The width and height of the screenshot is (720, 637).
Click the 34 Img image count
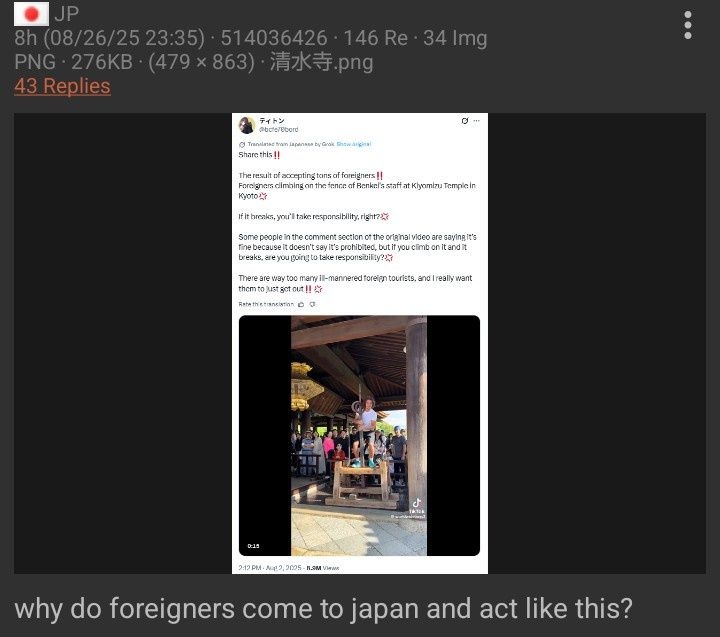click(x=455, y=38)
